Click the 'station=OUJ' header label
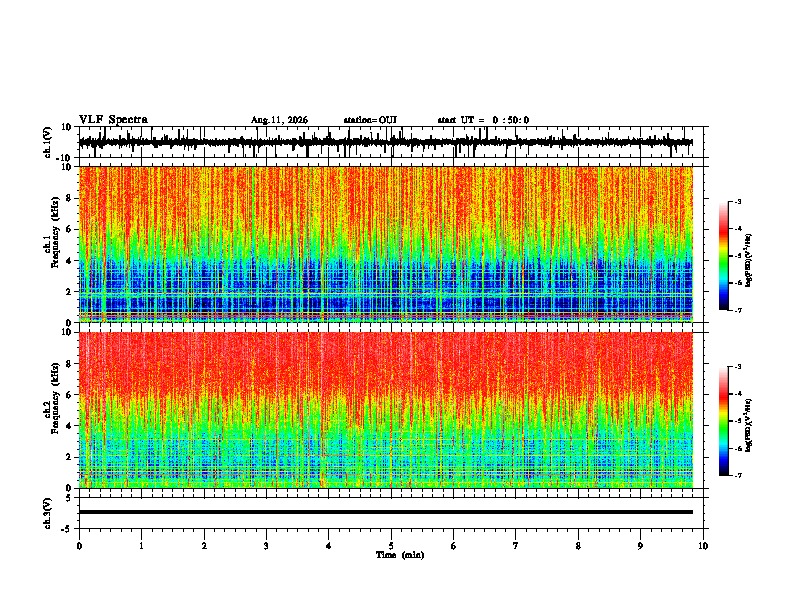792x612 pixels. point(370,120)
